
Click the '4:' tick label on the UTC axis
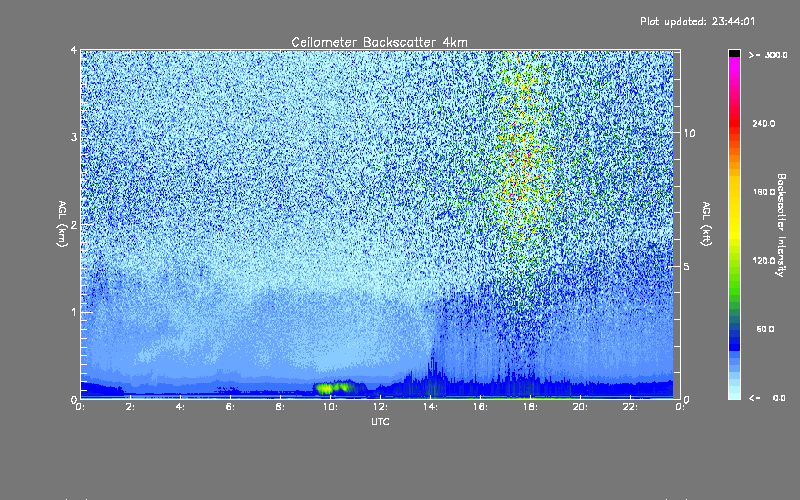coord(180,407)
